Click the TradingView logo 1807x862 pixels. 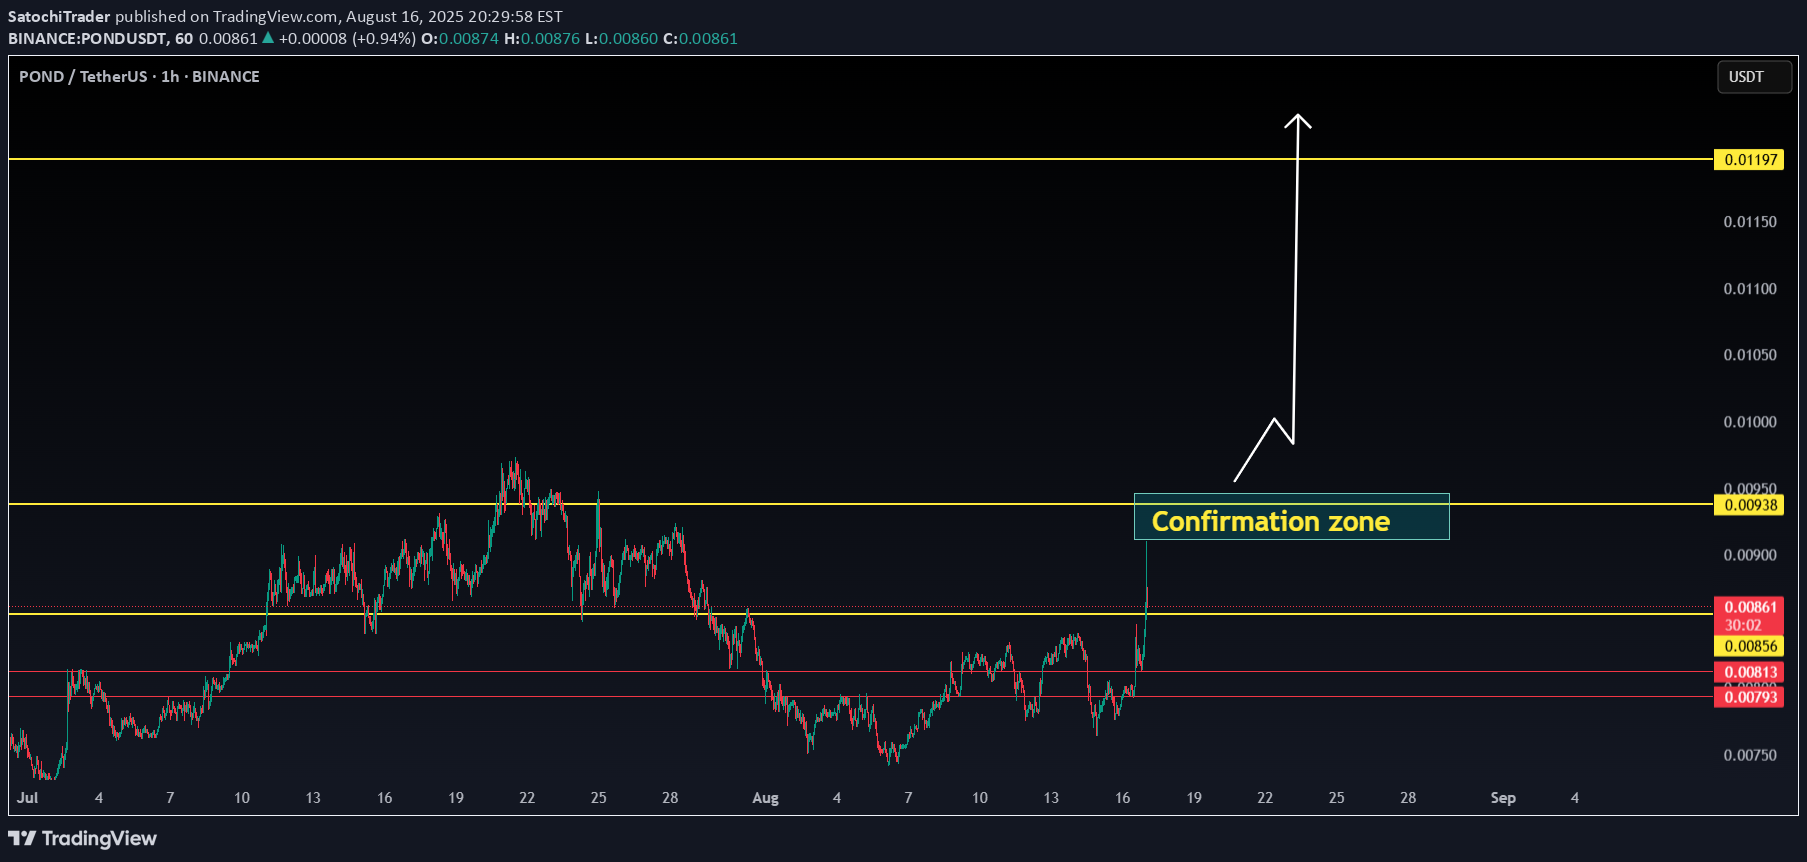point(83,838)
